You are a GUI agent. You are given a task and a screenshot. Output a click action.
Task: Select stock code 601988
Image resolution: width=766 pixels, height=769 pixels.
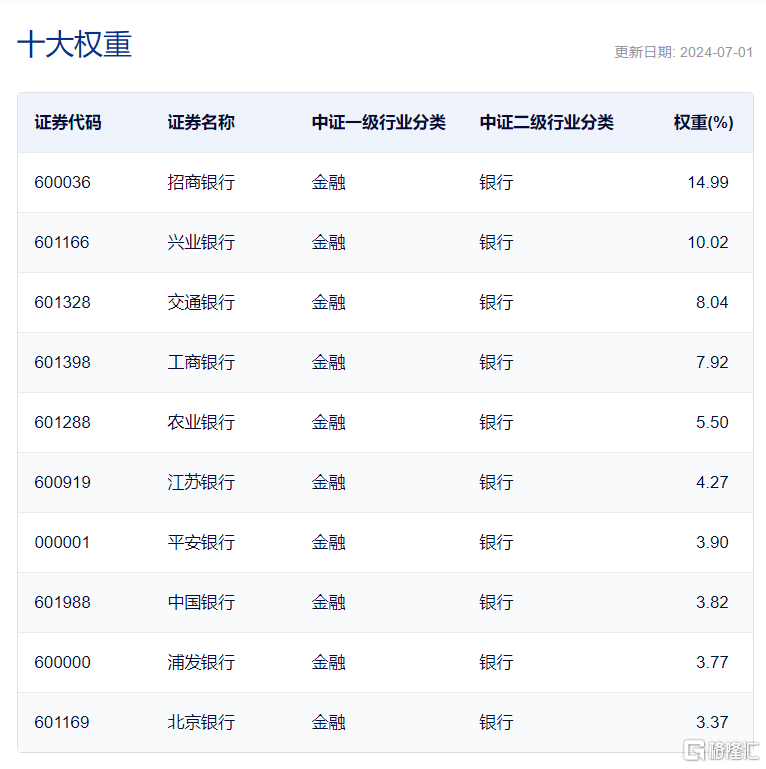click(x=63, y=602)
